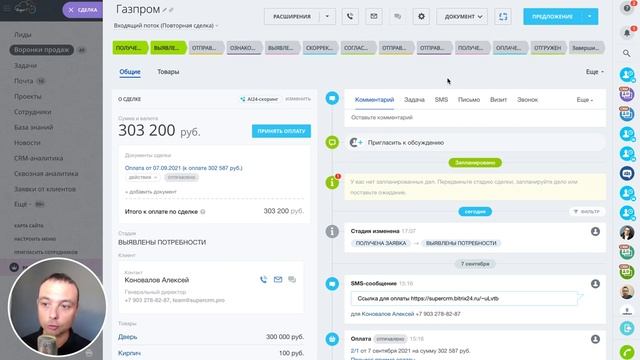The width and height of the screenshot is (640, 360).
Task: Switch to the SMS tab
Action: (441, 100)
